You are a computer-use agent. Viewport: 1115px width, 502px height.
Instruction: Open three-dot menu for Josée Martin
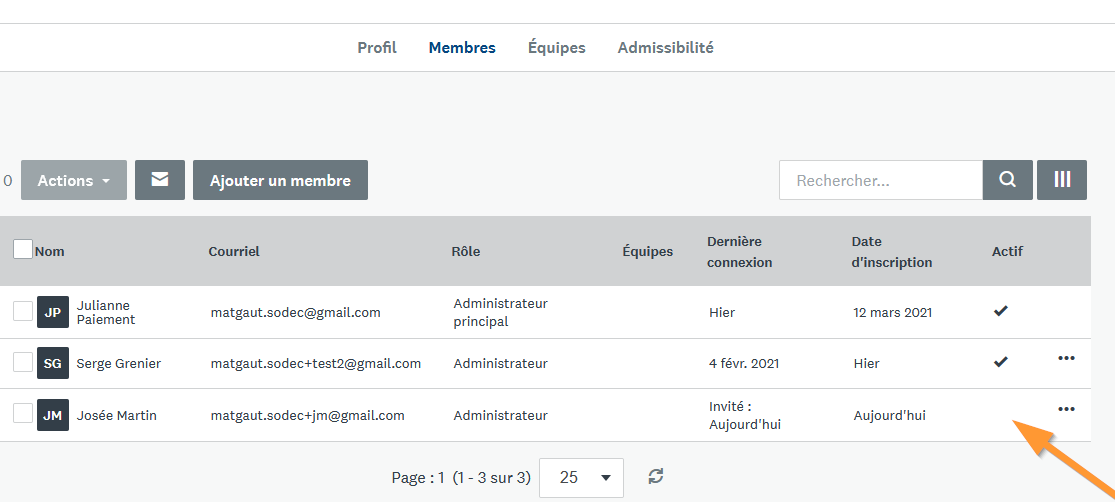pos(1066,409)
